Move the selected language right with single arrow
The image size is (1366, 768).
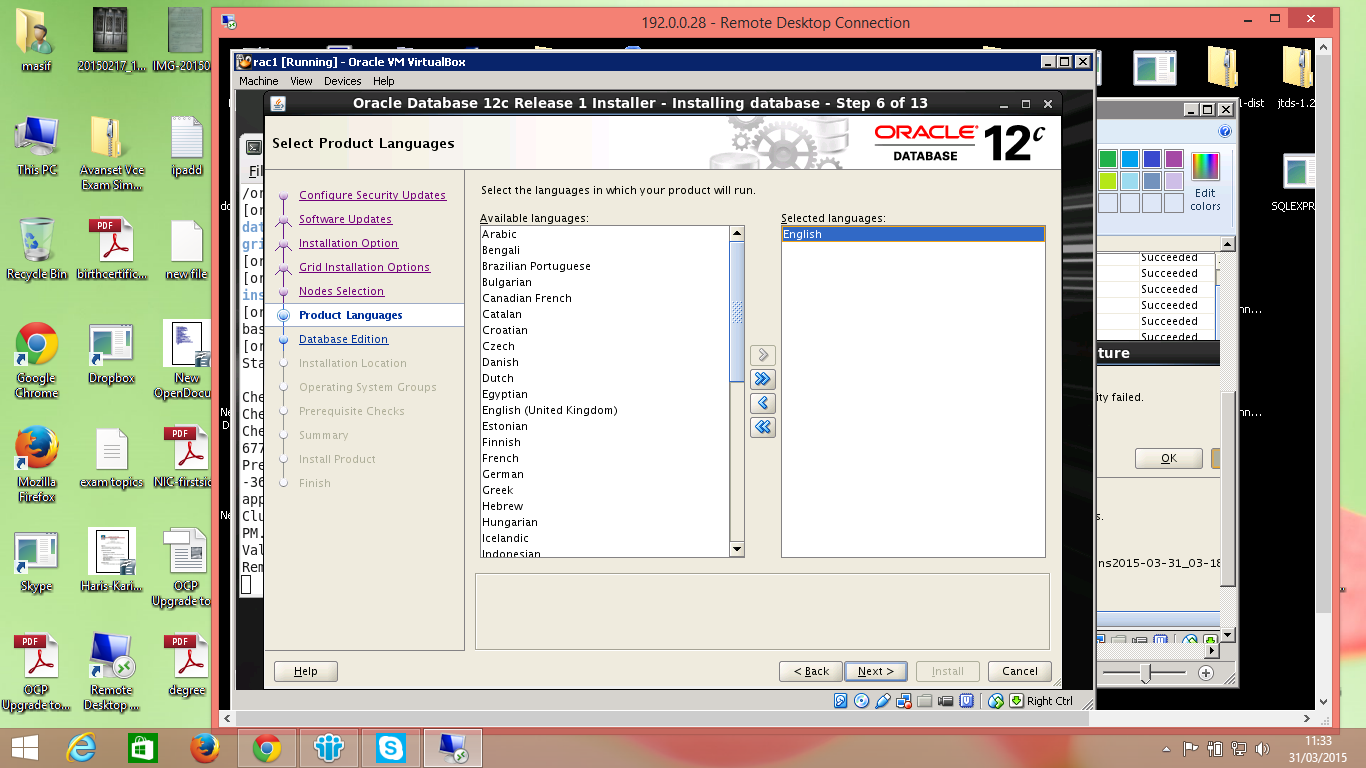coord(763,355)
